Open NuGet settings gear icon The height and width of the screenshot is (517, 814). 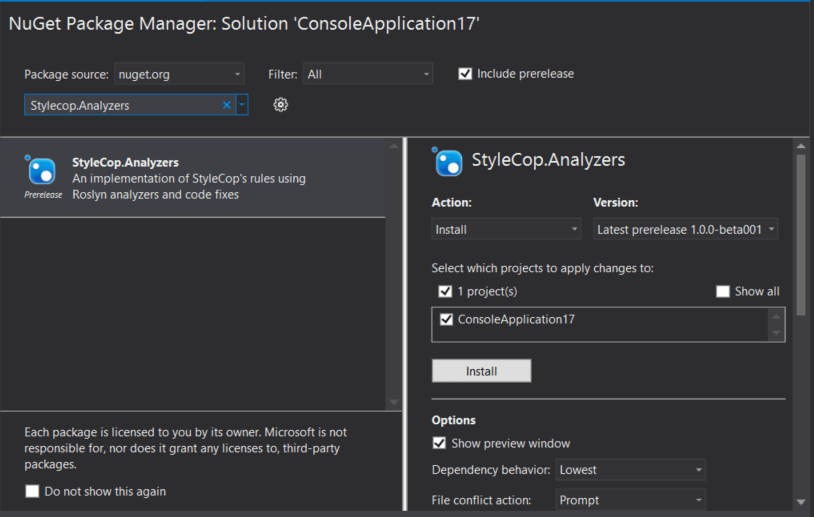click(280, 105)
